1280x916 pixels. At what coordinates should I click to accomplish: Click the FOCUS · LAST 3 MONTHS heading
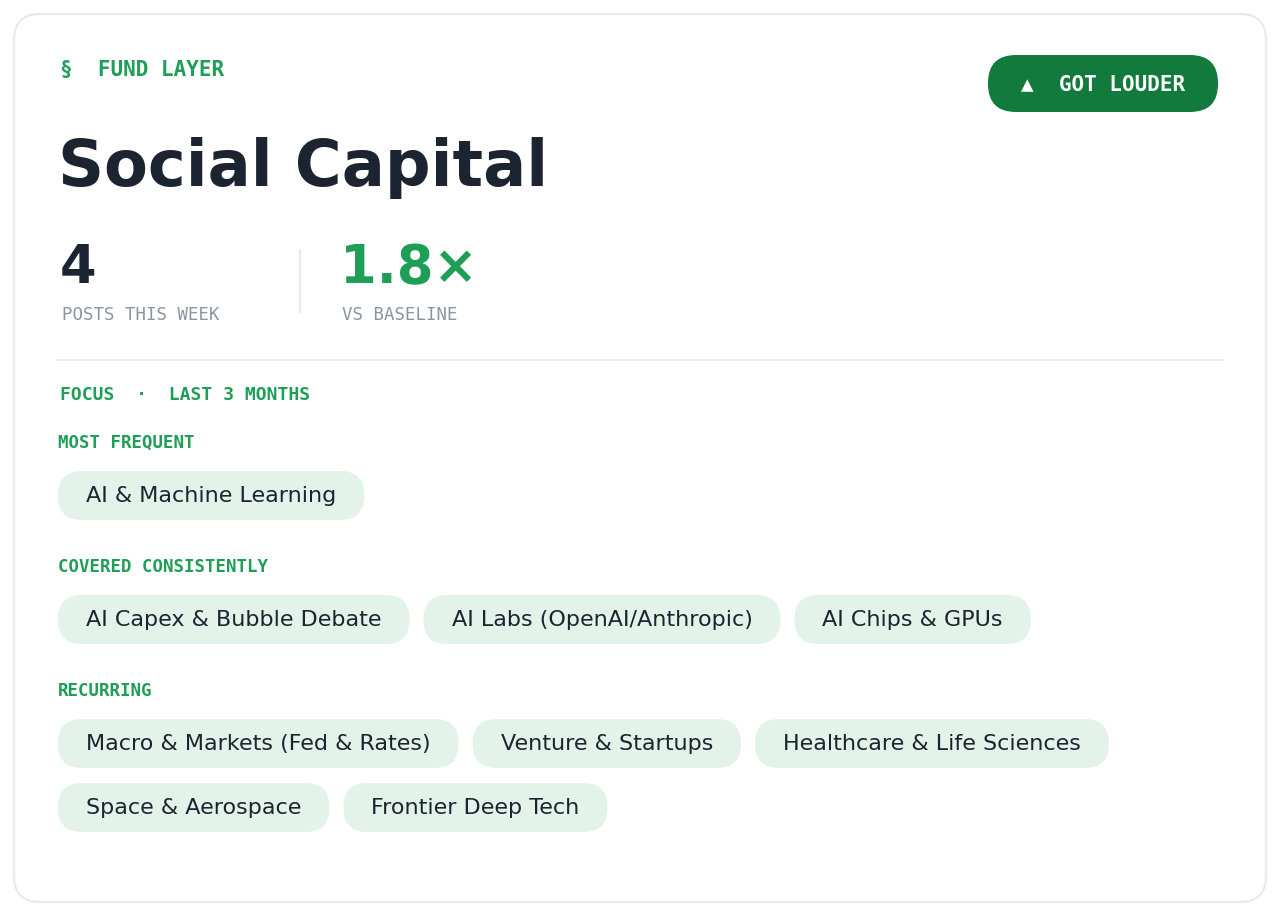[x=185, y=395]
